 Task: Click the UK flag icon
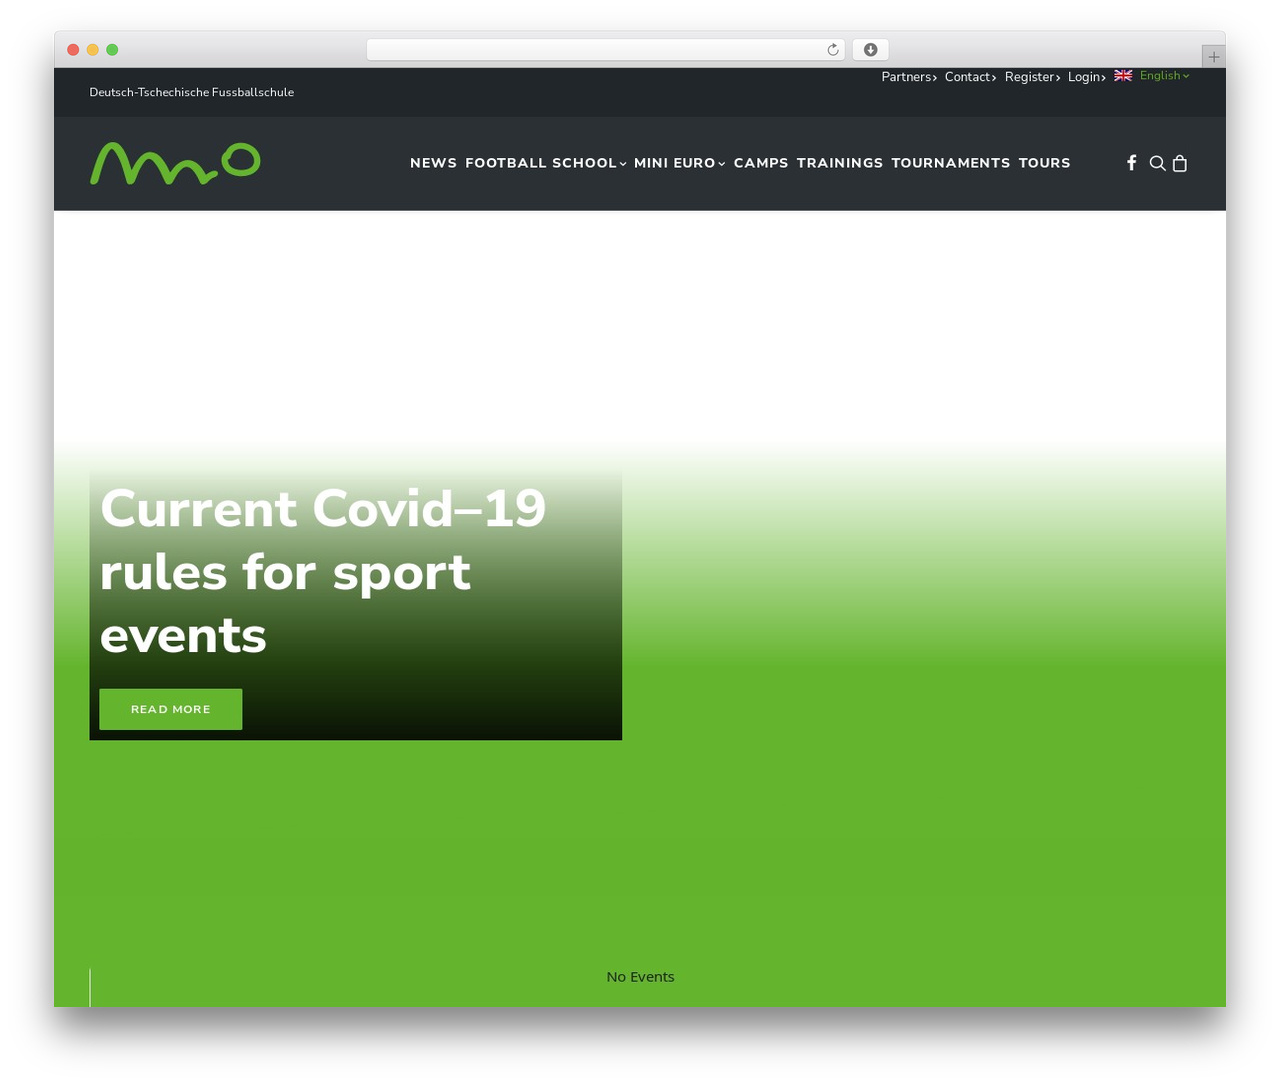click(x=1123, y=76)
